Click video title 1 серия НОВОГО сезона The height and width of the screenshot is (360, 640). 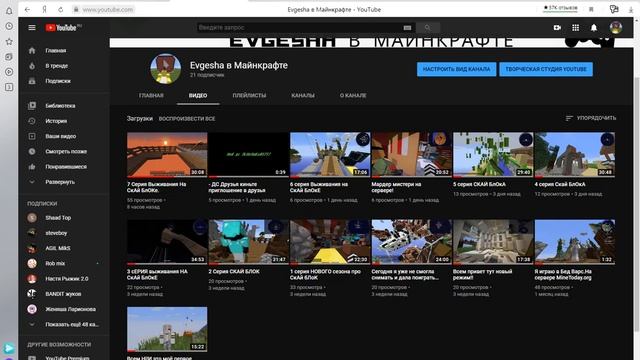(325, 274)
